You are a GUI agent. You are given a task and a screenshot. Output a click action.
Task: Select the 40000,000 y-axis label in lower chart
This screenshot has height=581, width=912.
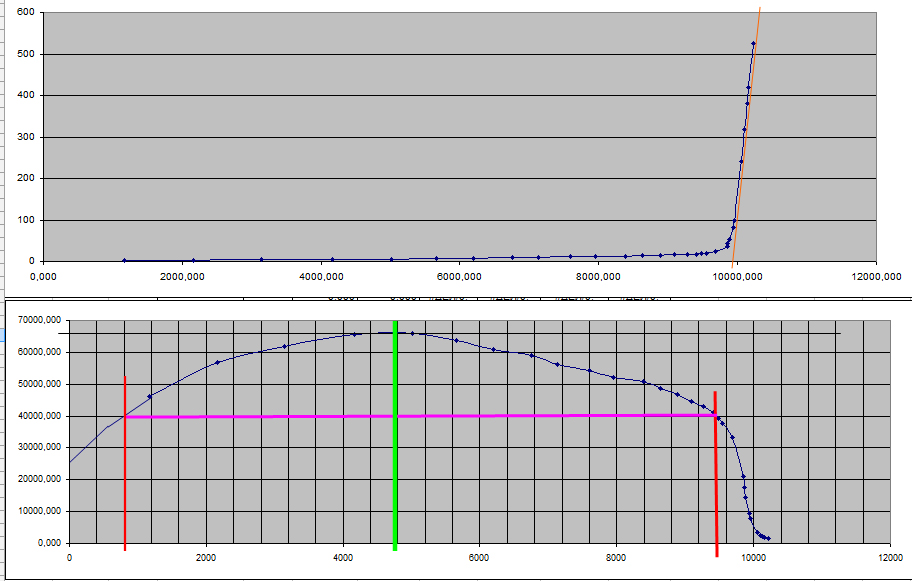click(37, 416)
